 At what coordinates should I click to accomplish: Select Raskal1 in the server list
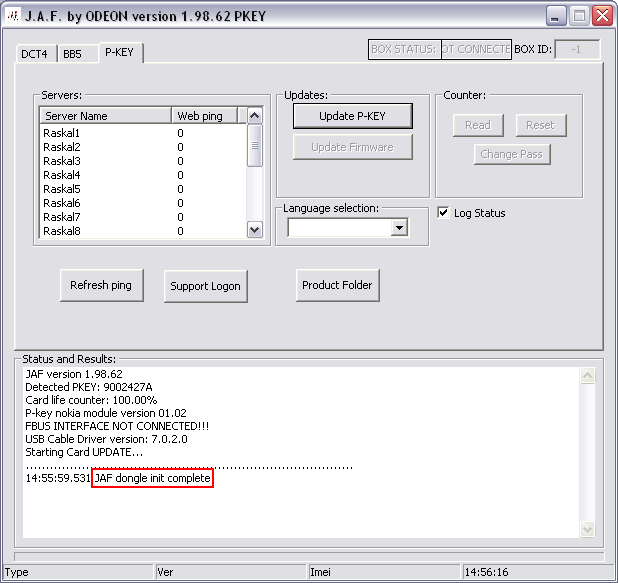[x=62, y=133]
